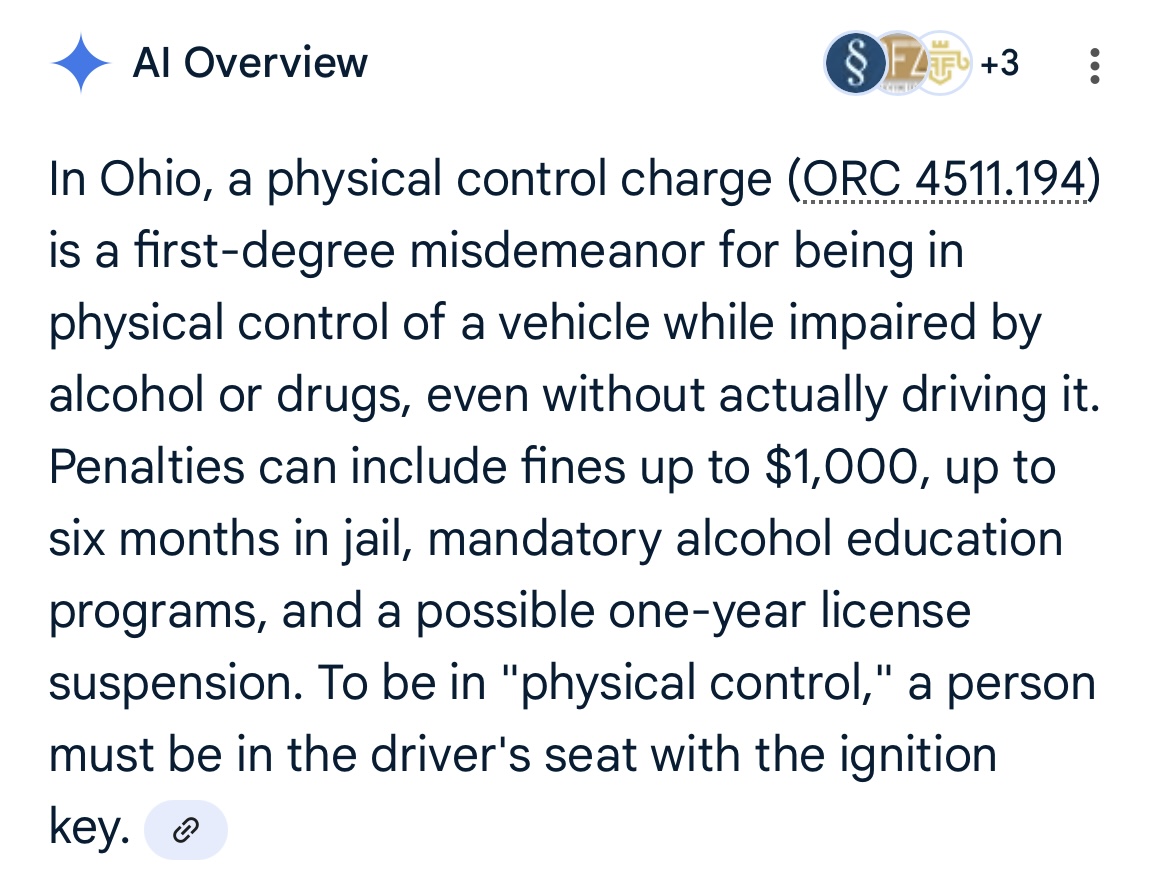
Task: Click the chain-link source chip icon
Action: 186,829
